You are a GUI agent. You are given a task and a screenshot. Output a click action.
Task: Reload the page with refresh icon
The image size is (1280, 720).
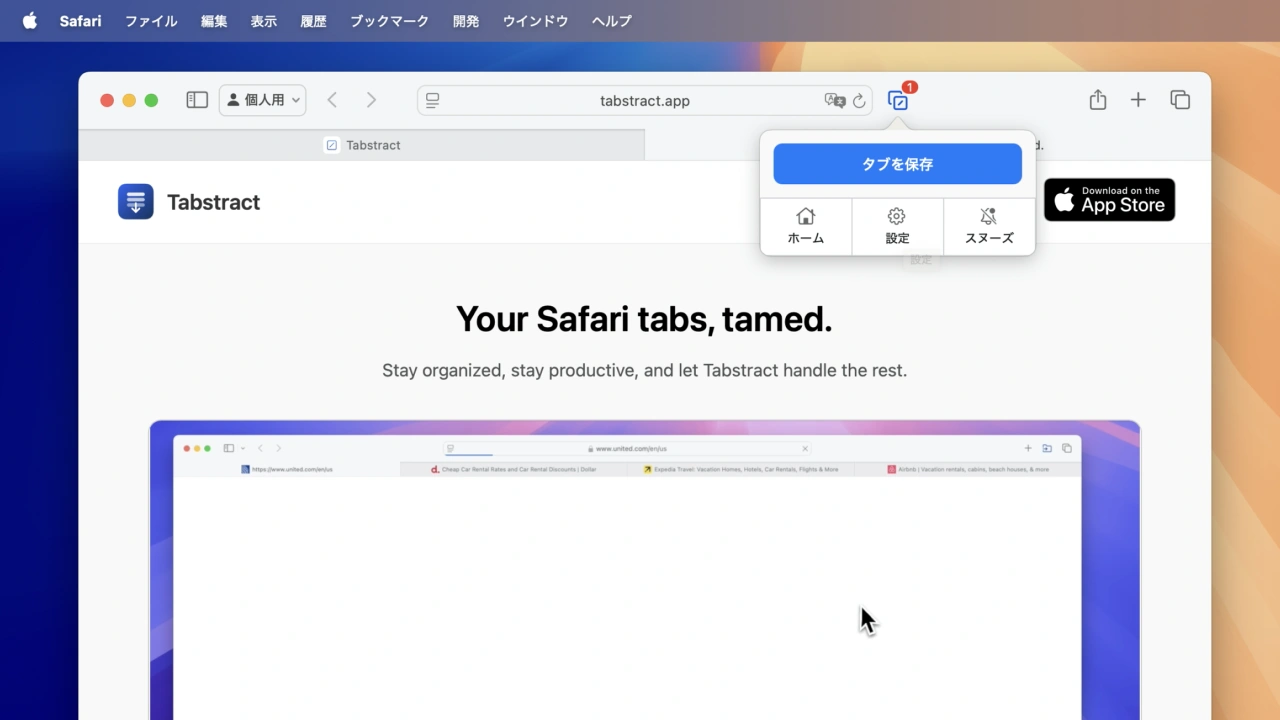pyautogui.click(x=859, y=101)
